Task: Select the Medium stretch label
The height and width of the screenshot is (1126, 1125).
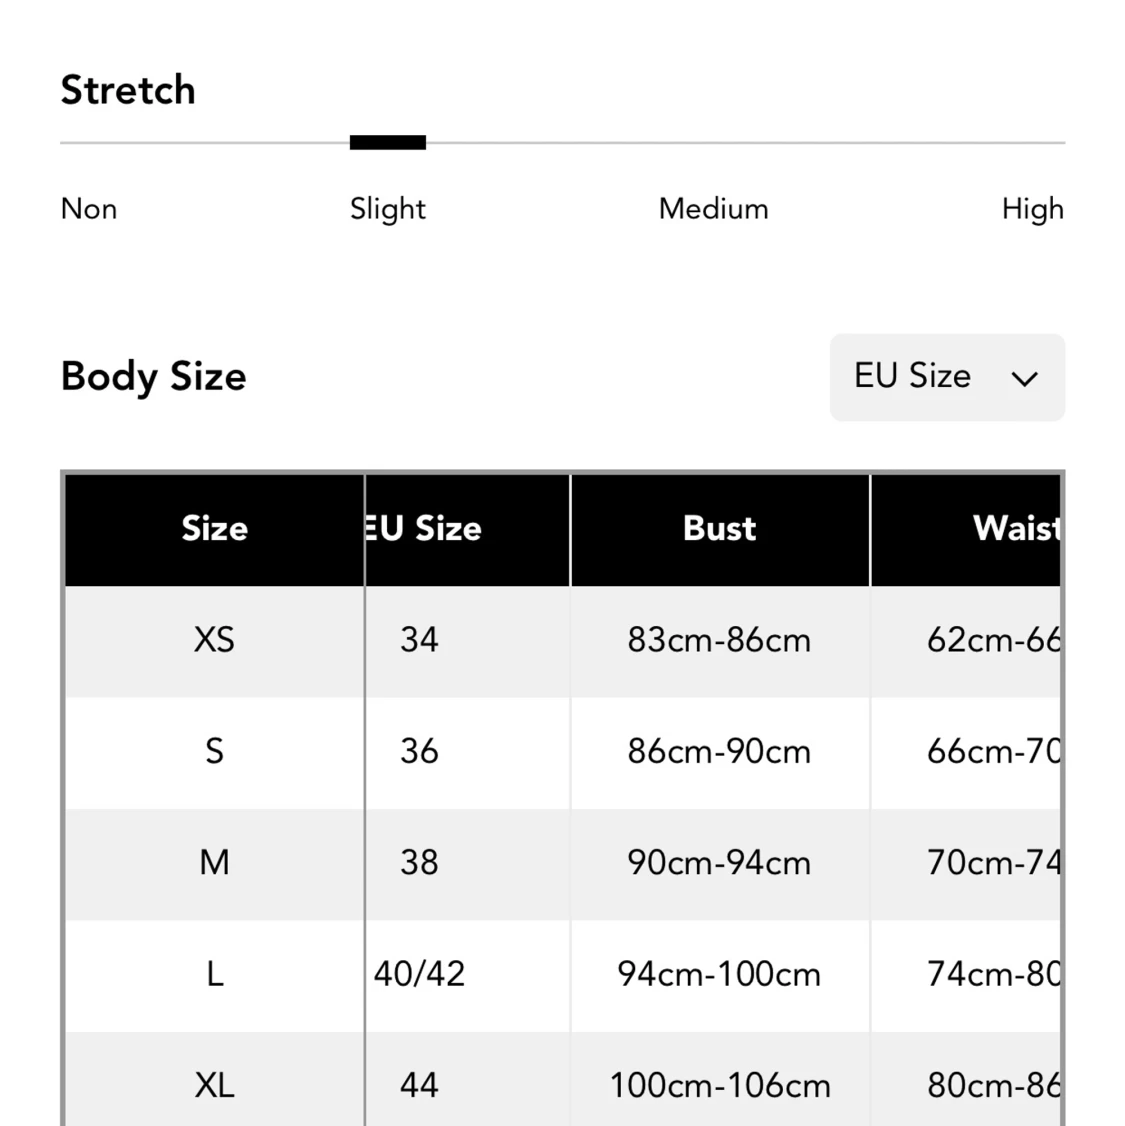Action: coord(713,209)
